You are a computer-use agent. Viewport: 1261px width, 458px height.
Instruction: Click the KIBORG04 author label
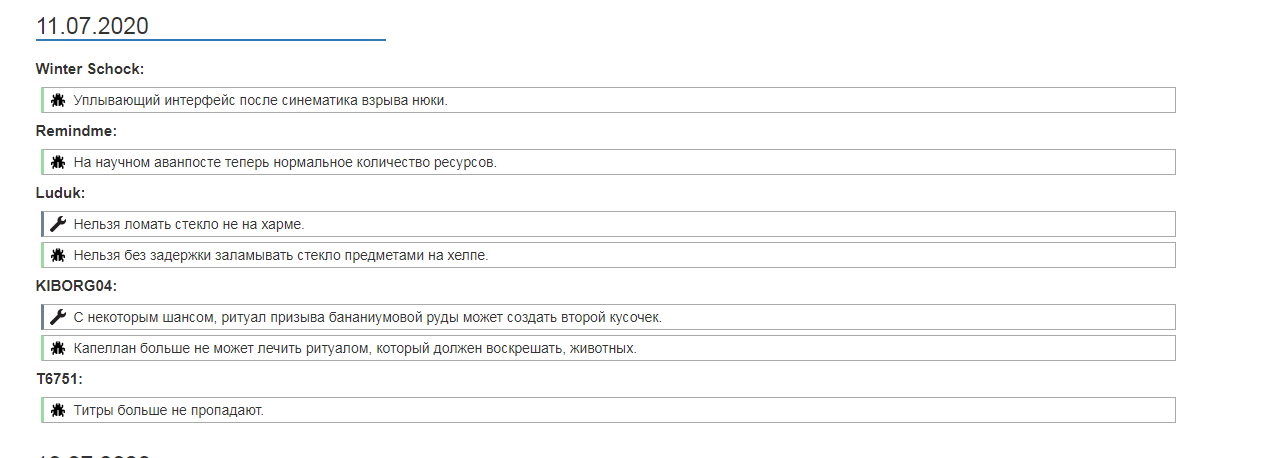click(77, 286)
